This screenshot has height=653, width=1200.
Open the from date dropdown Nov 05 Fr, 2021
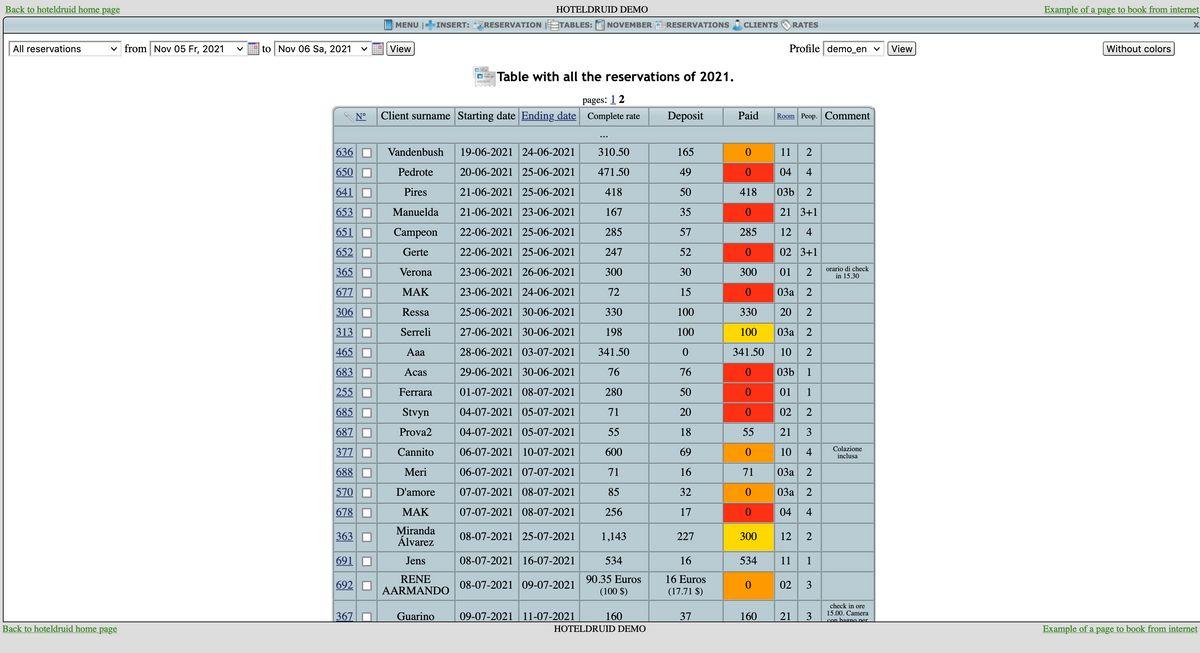click(x=198, y=48)
